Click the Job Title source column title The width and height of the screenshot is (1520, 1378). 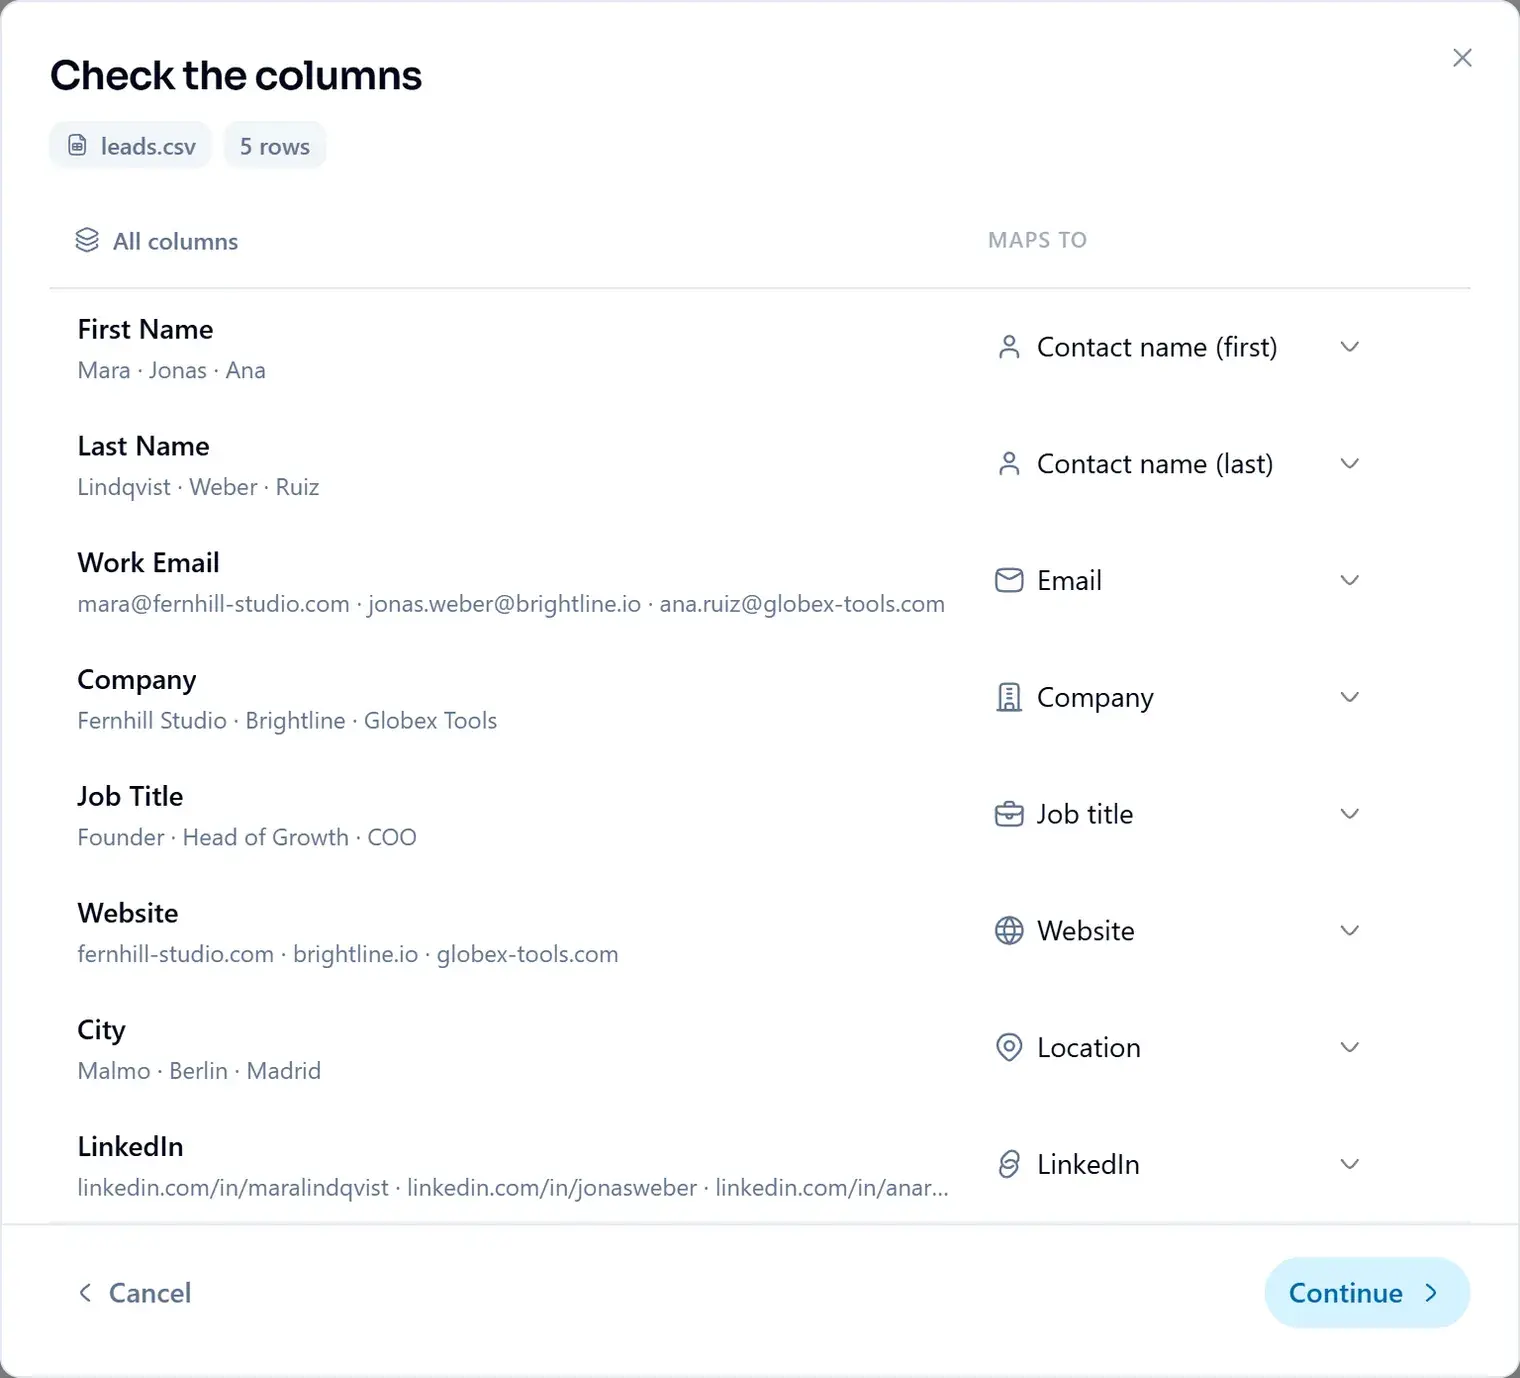click(130, 796)
